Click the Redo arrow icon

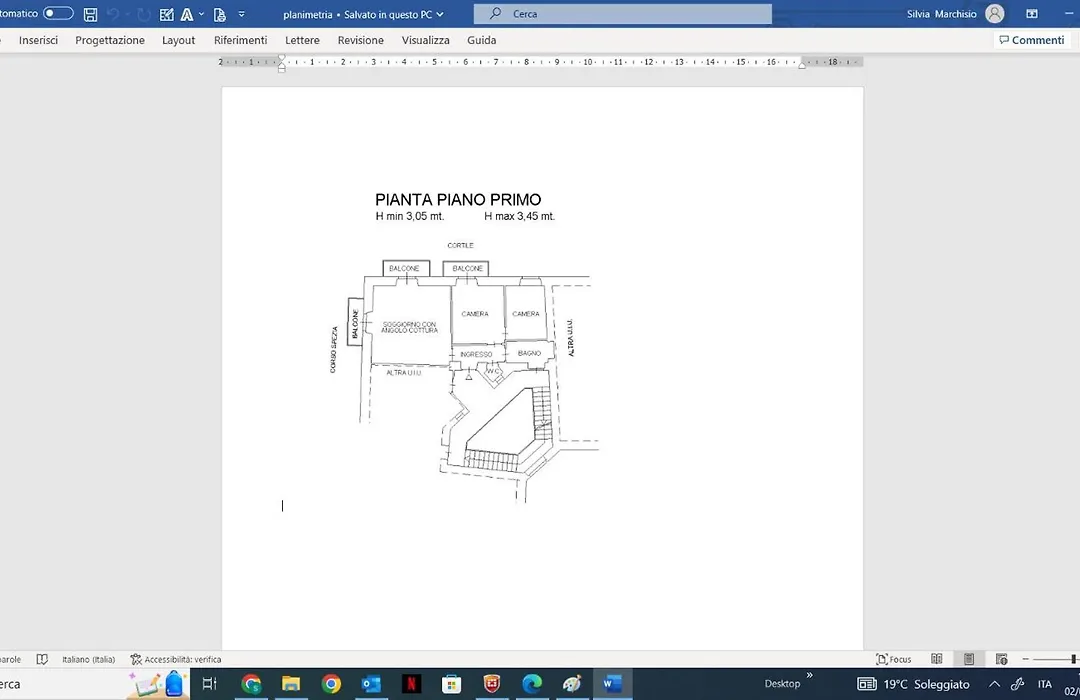click(143, 14)
